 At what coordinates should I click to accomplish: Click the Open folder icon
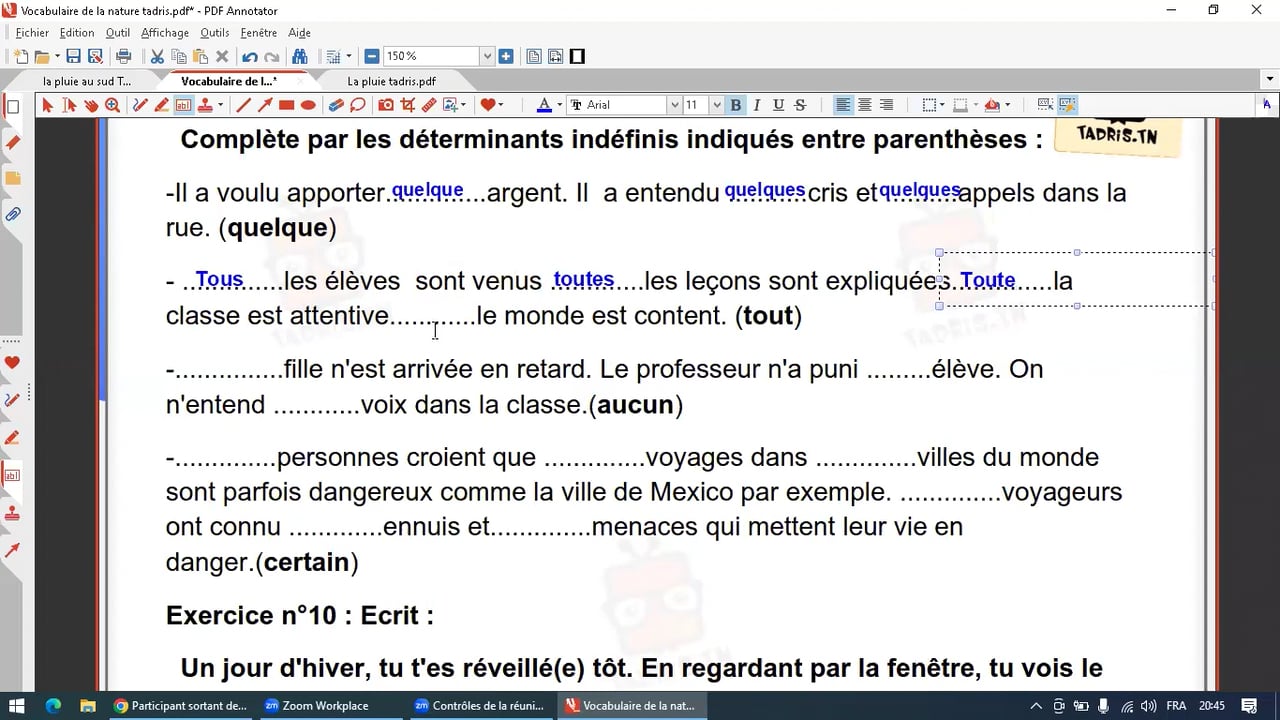point(42,56)
